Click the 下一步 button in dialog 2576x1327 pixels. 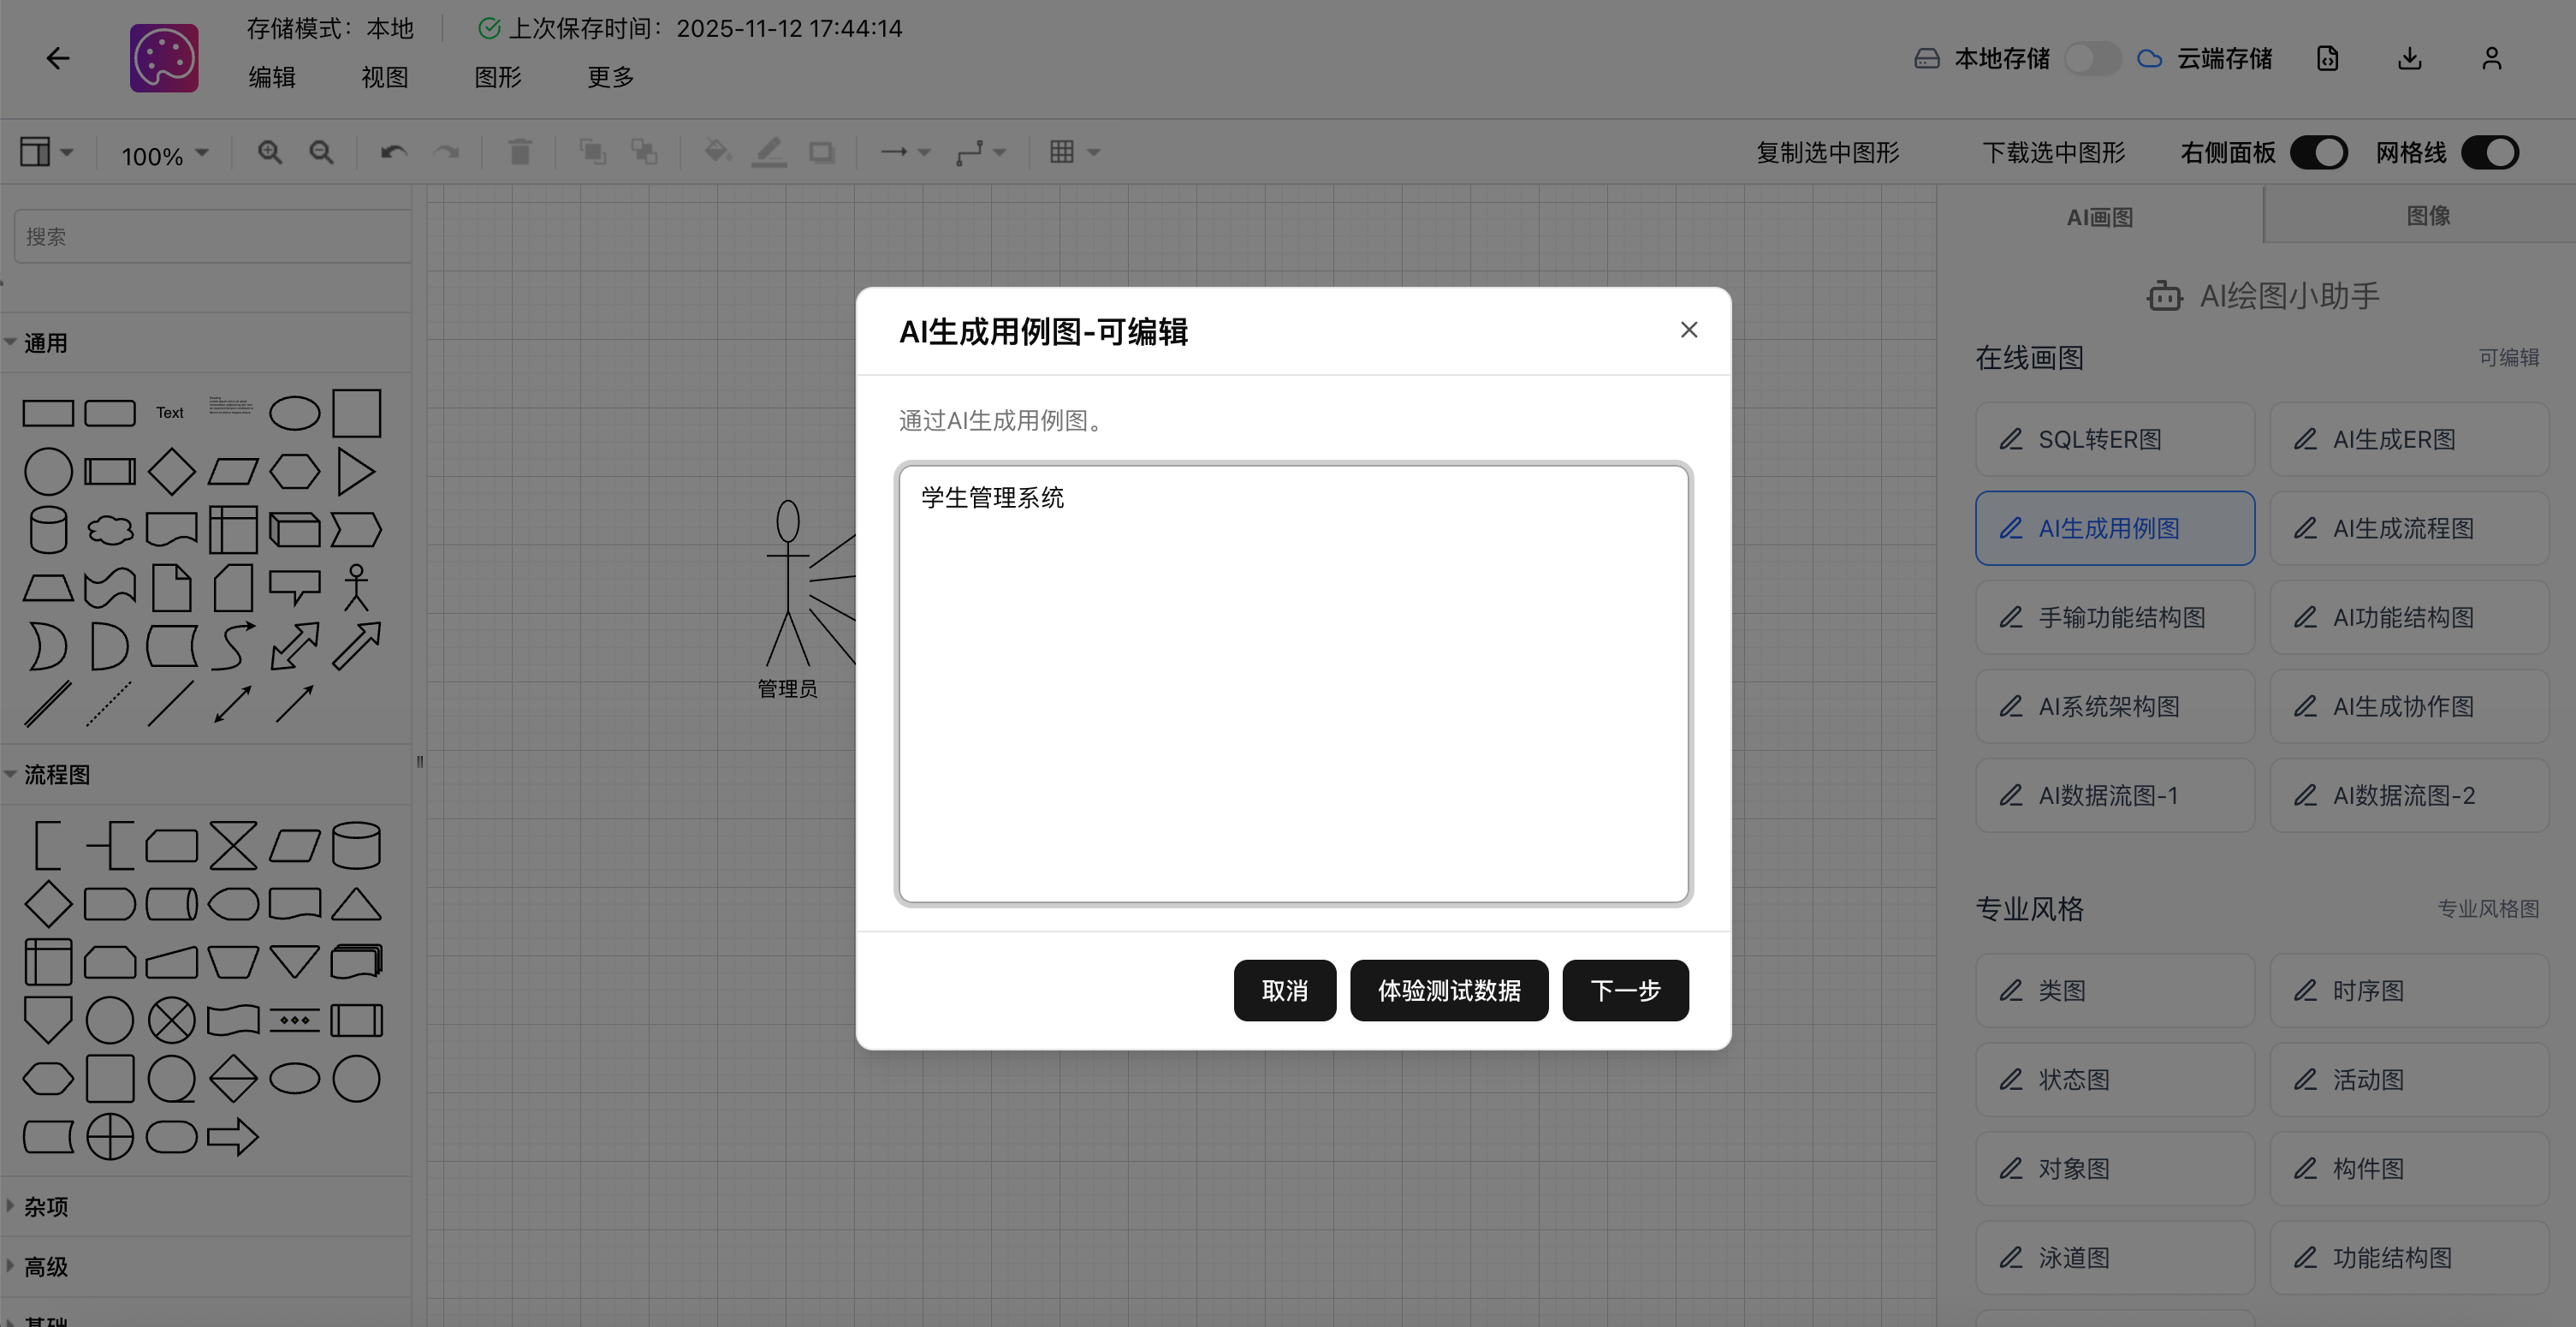coord(1624,990)
